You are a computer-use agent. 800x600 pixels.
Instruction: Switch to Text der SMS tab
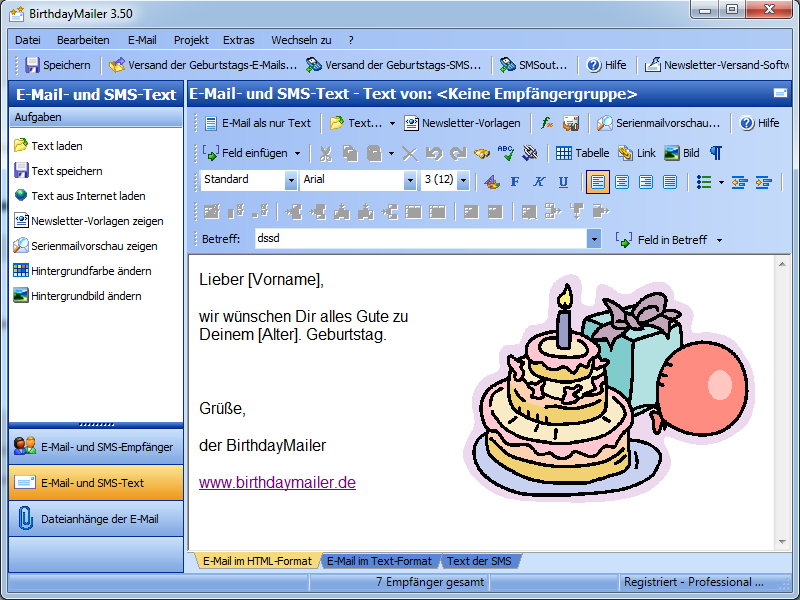[x=479, y=561]
